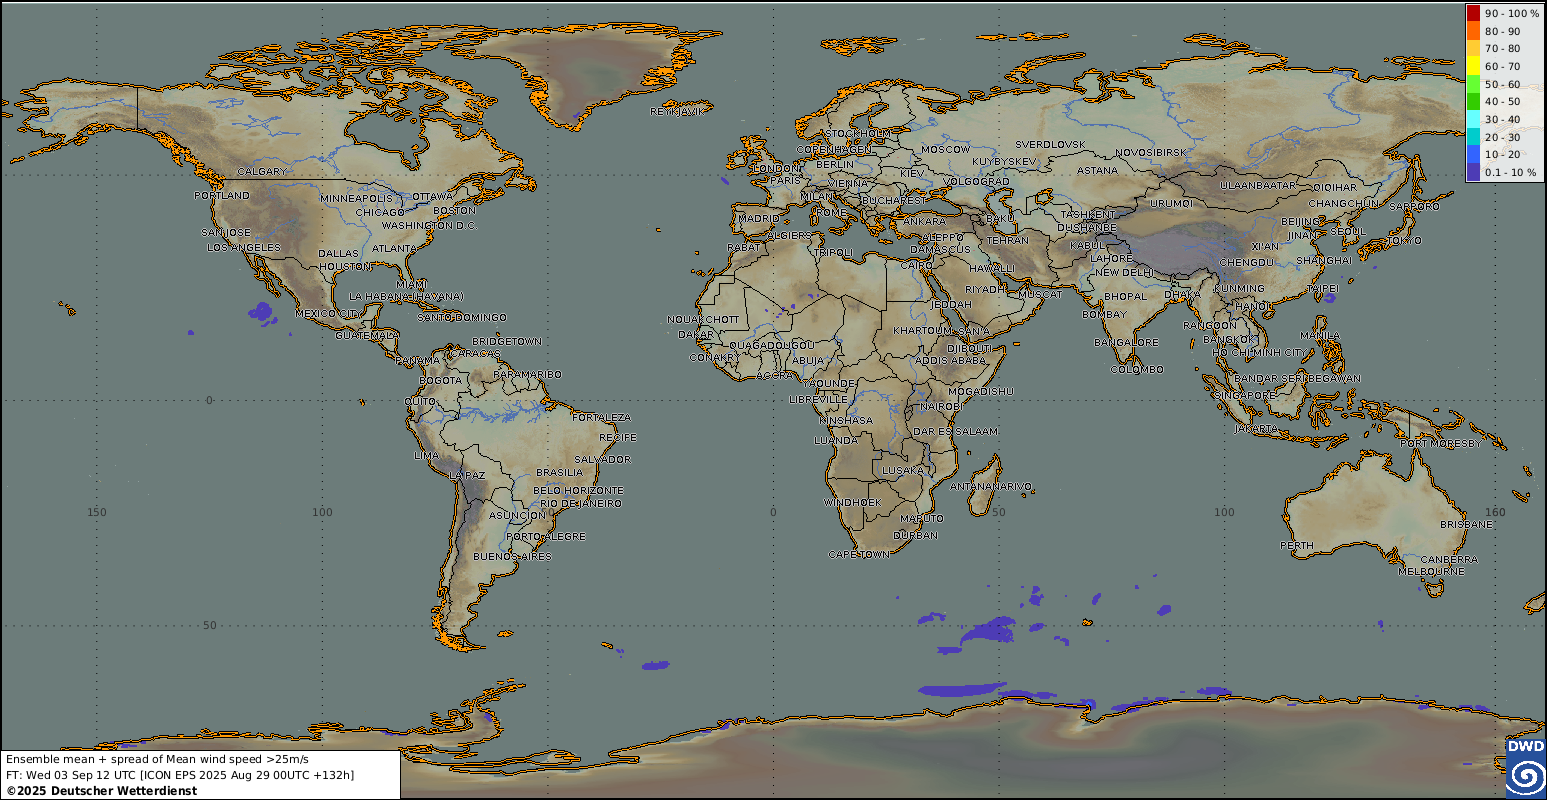Click the JAKARTA city label
The width and height of the screenshot is (1547, 800).
(1256, 428)
